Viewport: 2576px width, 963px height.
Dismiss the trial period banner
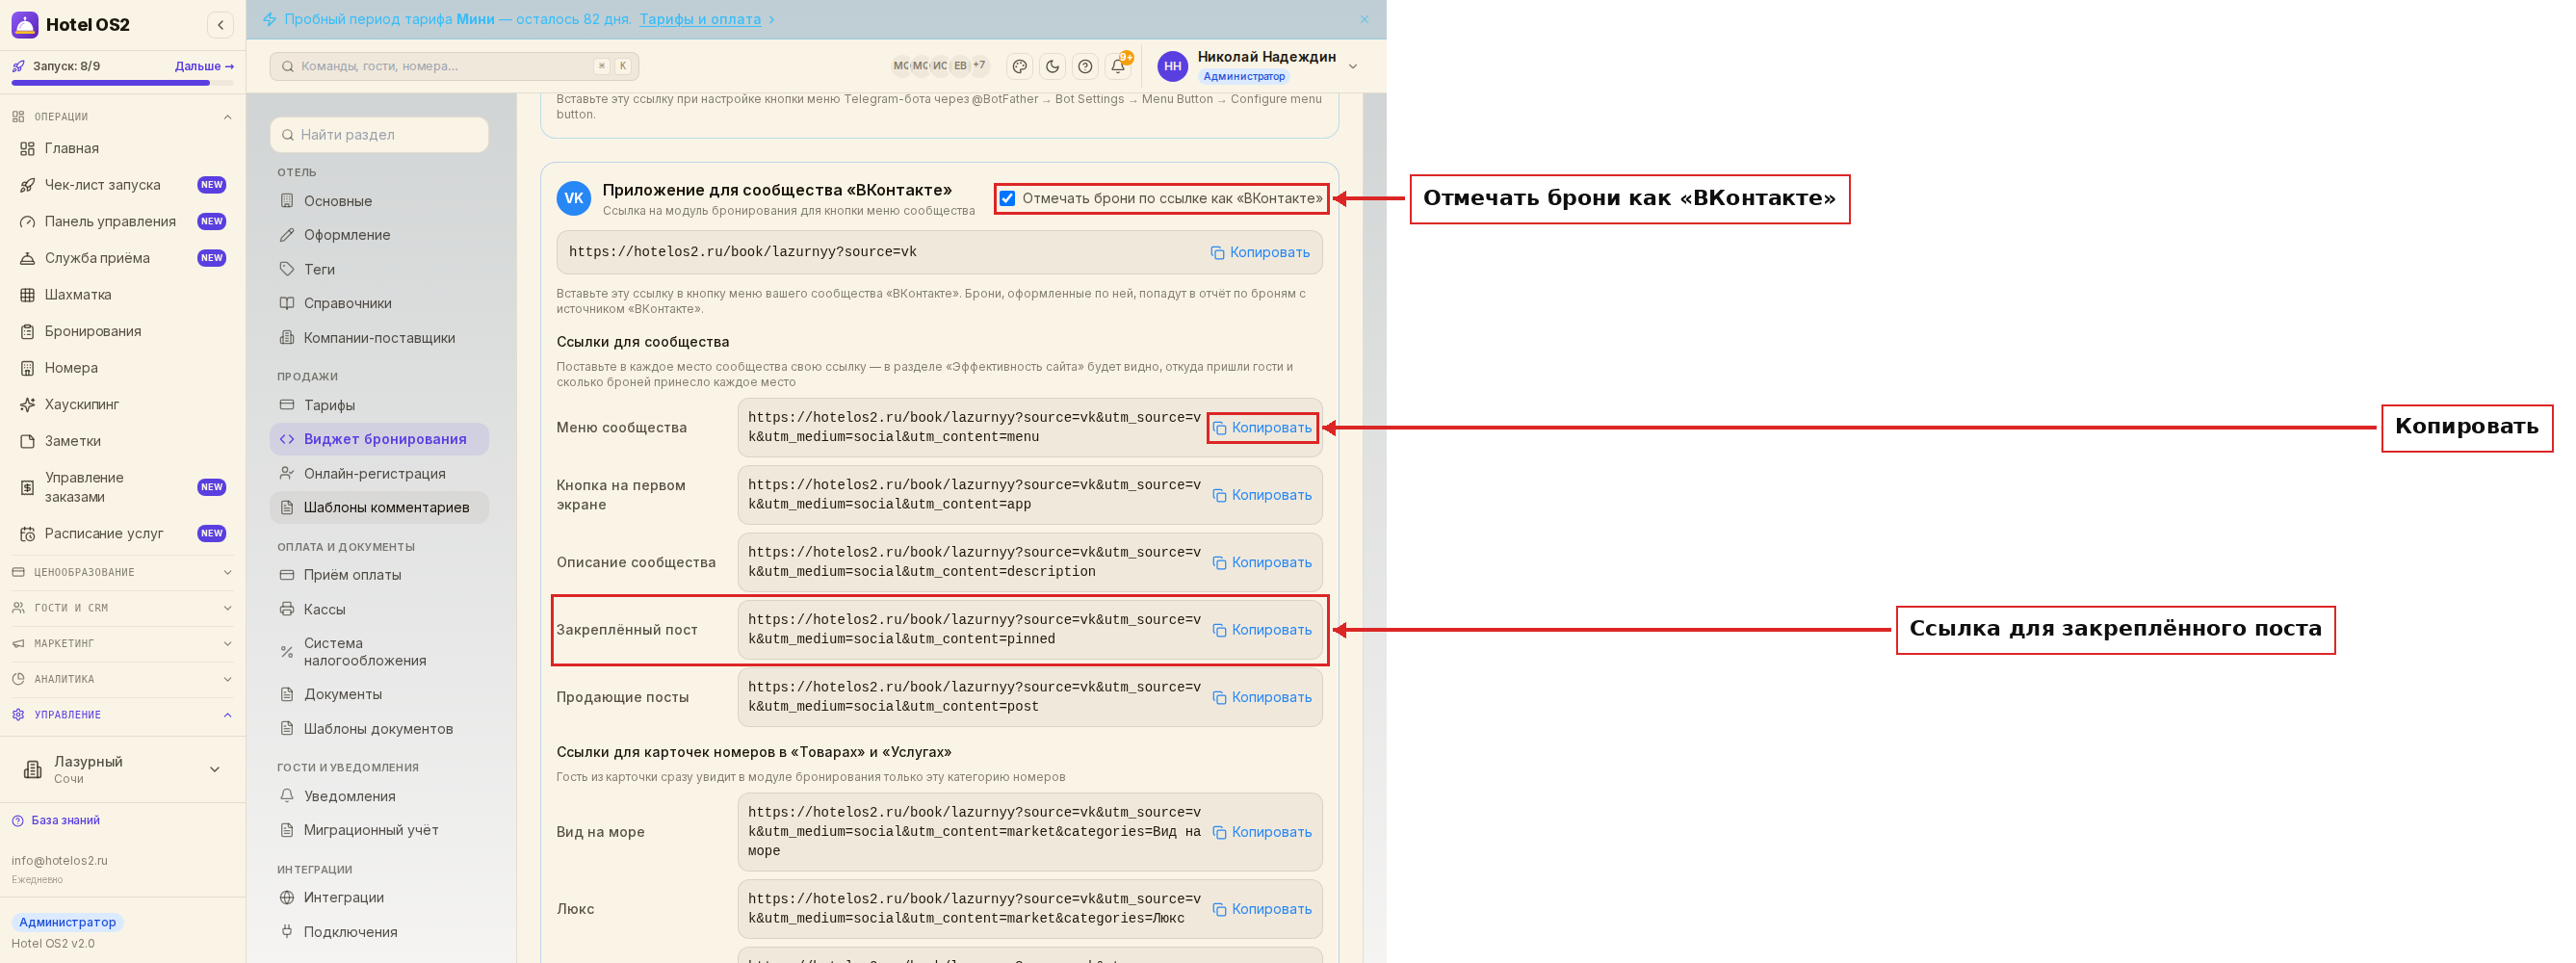[1364, 19]
